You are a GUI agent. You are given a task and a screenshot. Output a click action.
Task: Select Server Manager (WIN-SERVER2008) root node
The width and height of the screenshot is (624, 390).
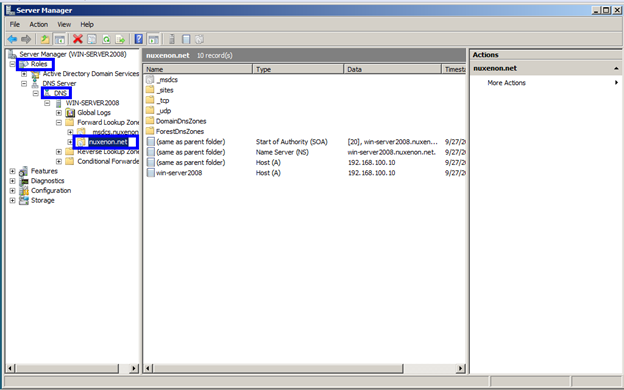73,54
